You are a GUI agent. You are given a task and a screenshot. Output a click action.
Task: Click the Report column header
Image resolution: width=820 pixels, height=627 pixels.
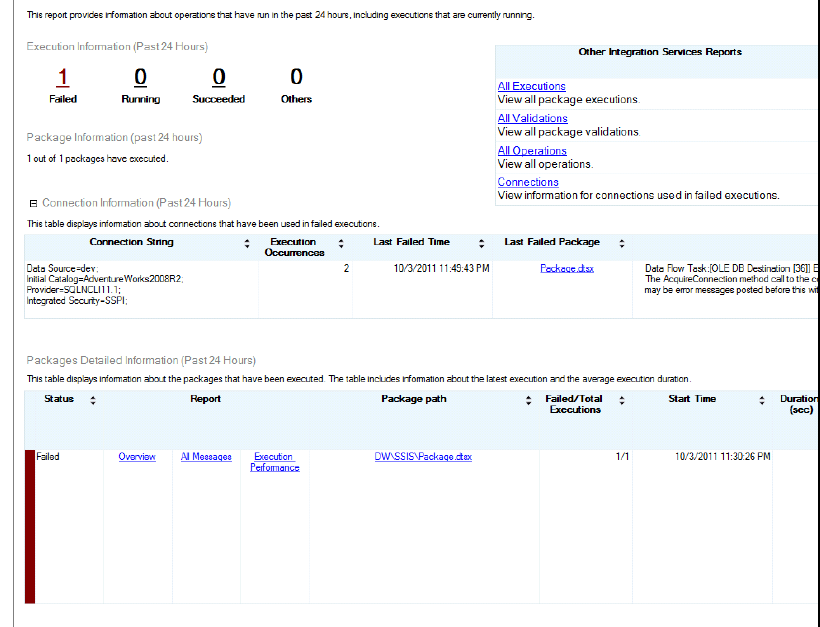[x=206, y=399]
